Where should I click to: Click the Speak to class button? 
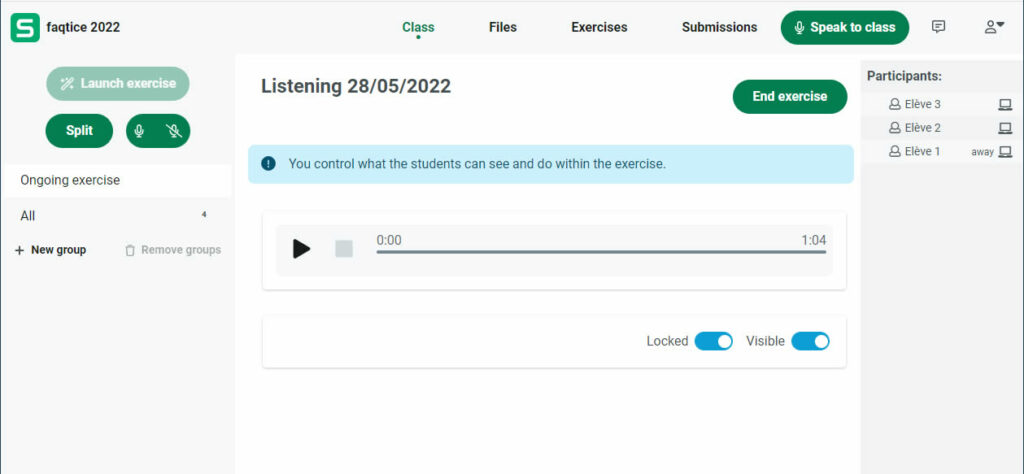click(x=844, y=28)
